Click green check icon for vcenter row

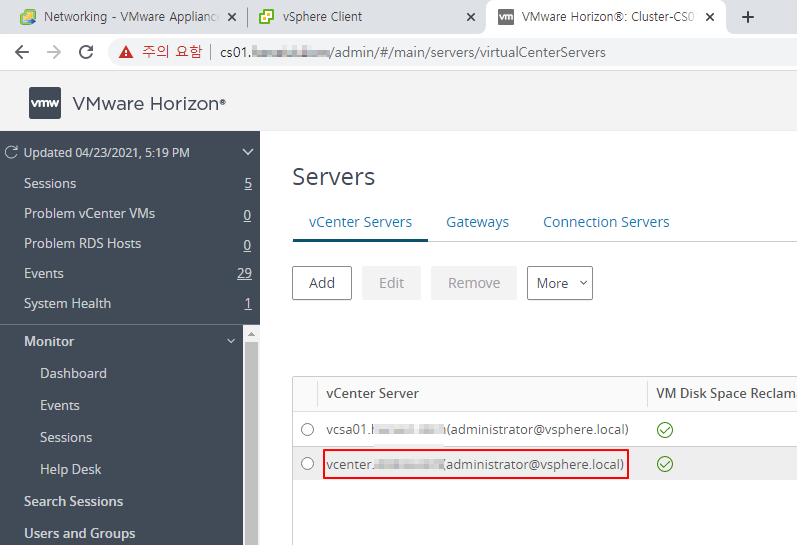[664, 464]
